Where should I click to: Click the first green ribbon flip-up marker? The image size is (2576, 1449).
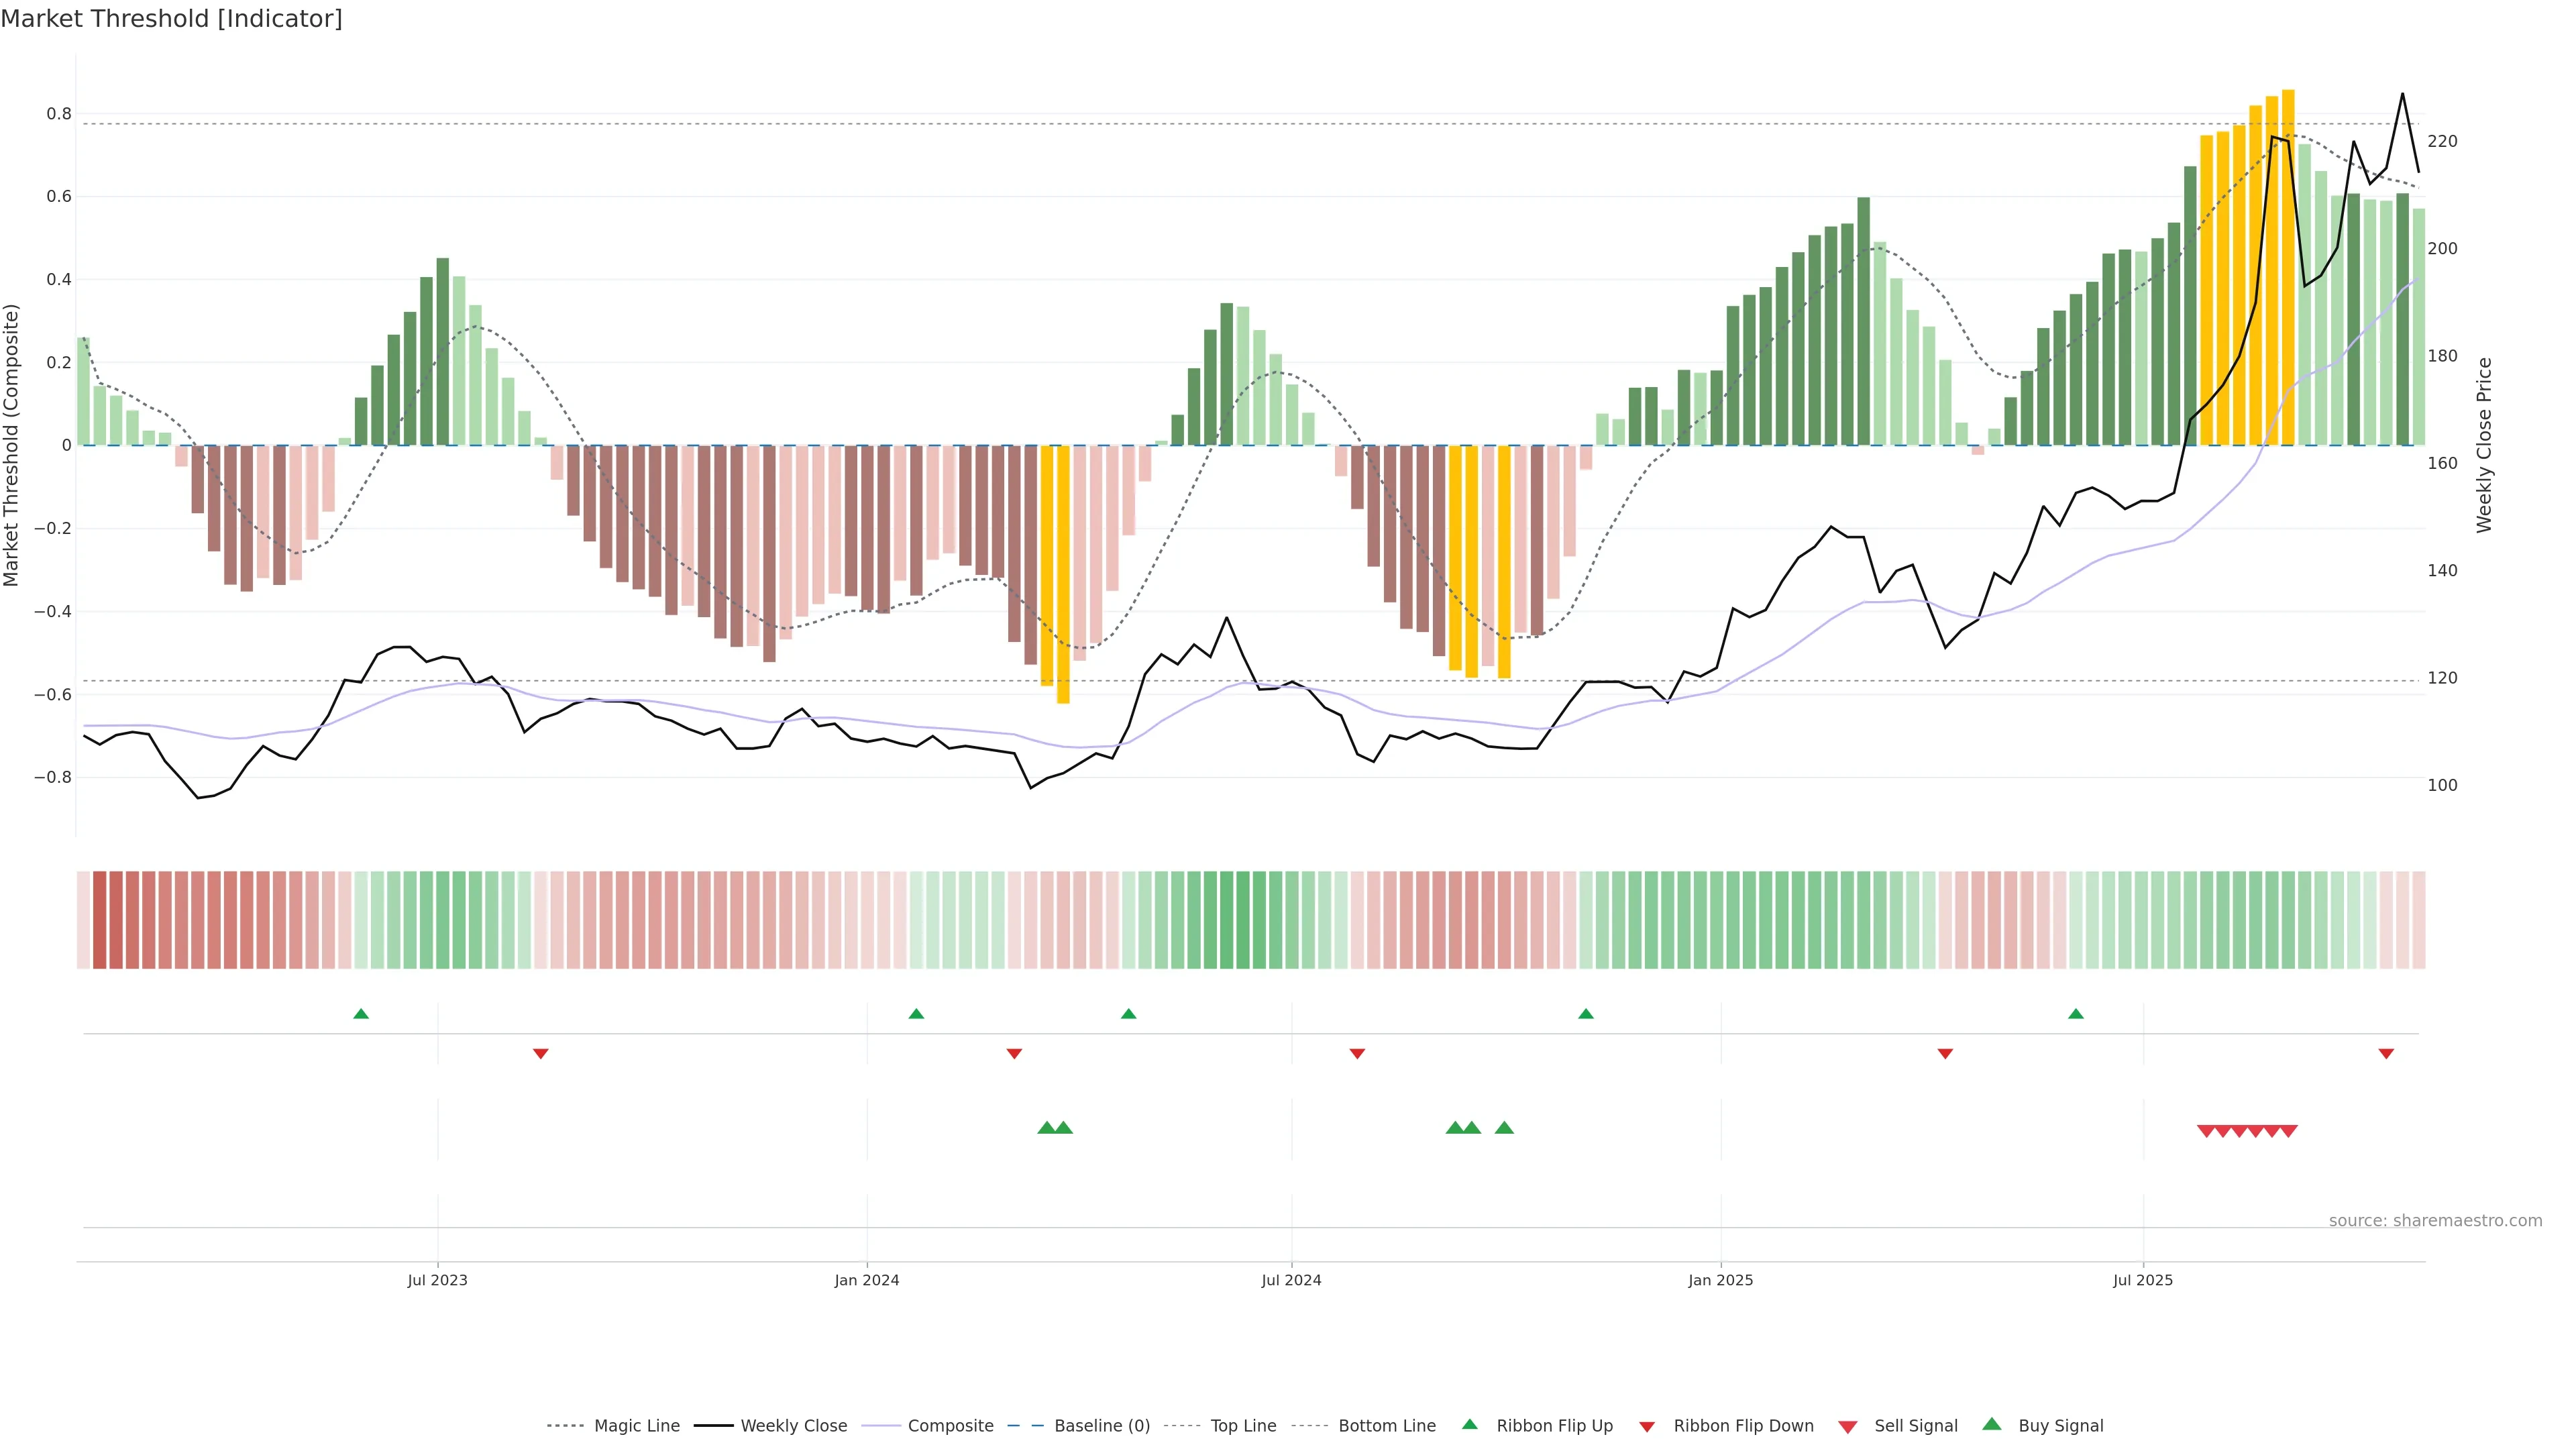pos(361,1014)
